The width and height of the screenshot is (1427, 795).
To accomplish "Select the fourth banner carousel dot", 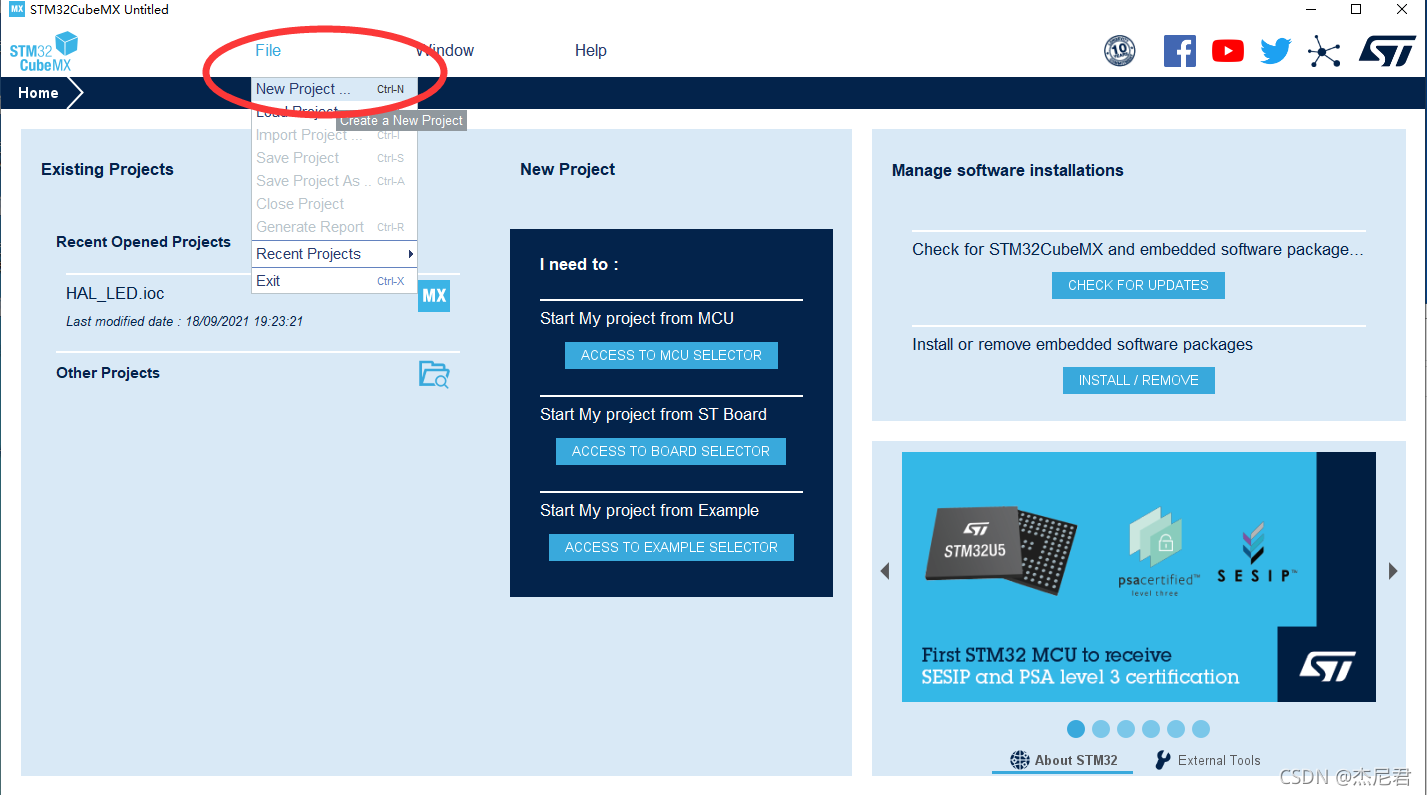I will (x=1151, y=729).
